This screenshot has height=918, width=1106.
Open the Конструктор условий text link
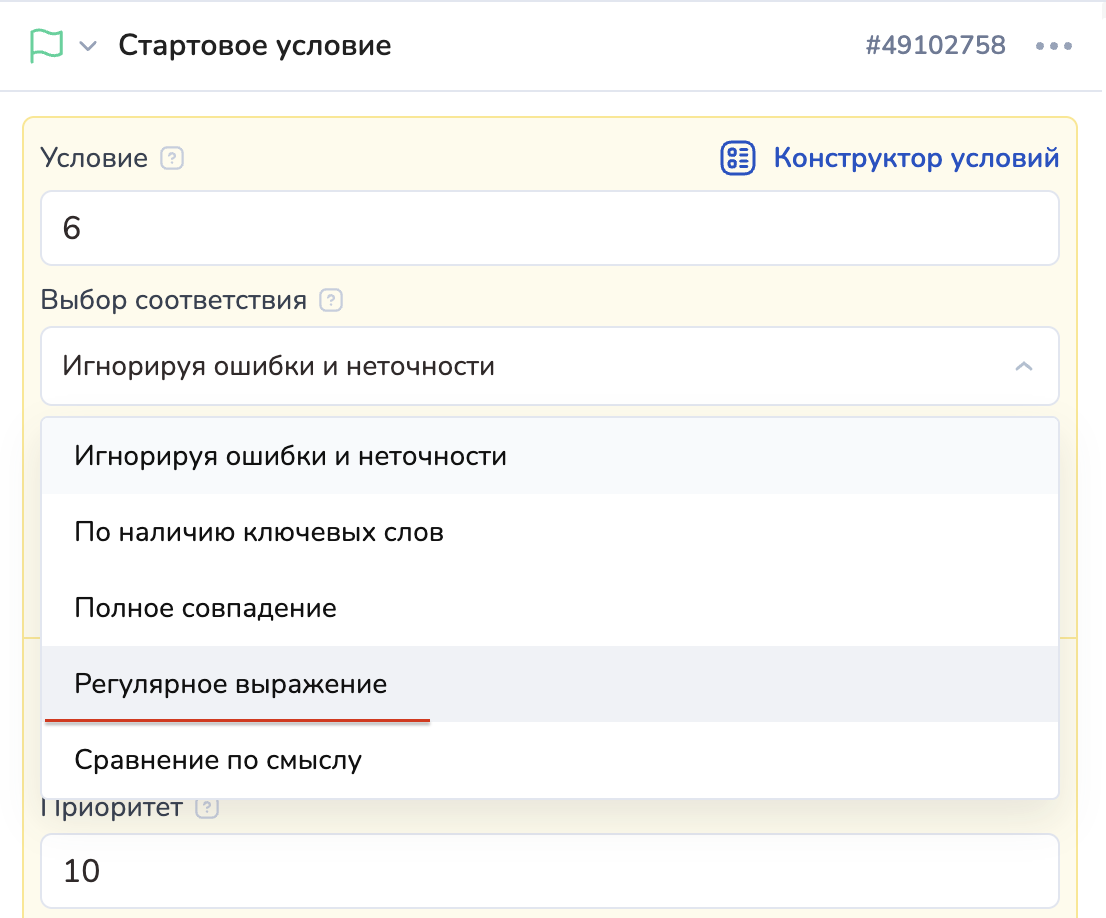pos(916,158)
